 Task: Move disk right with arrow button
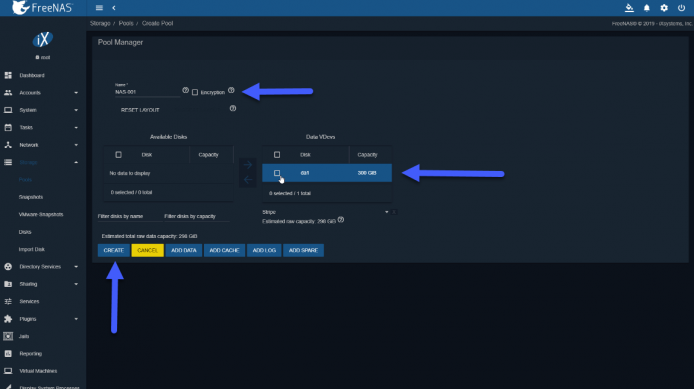click(248, 165)
